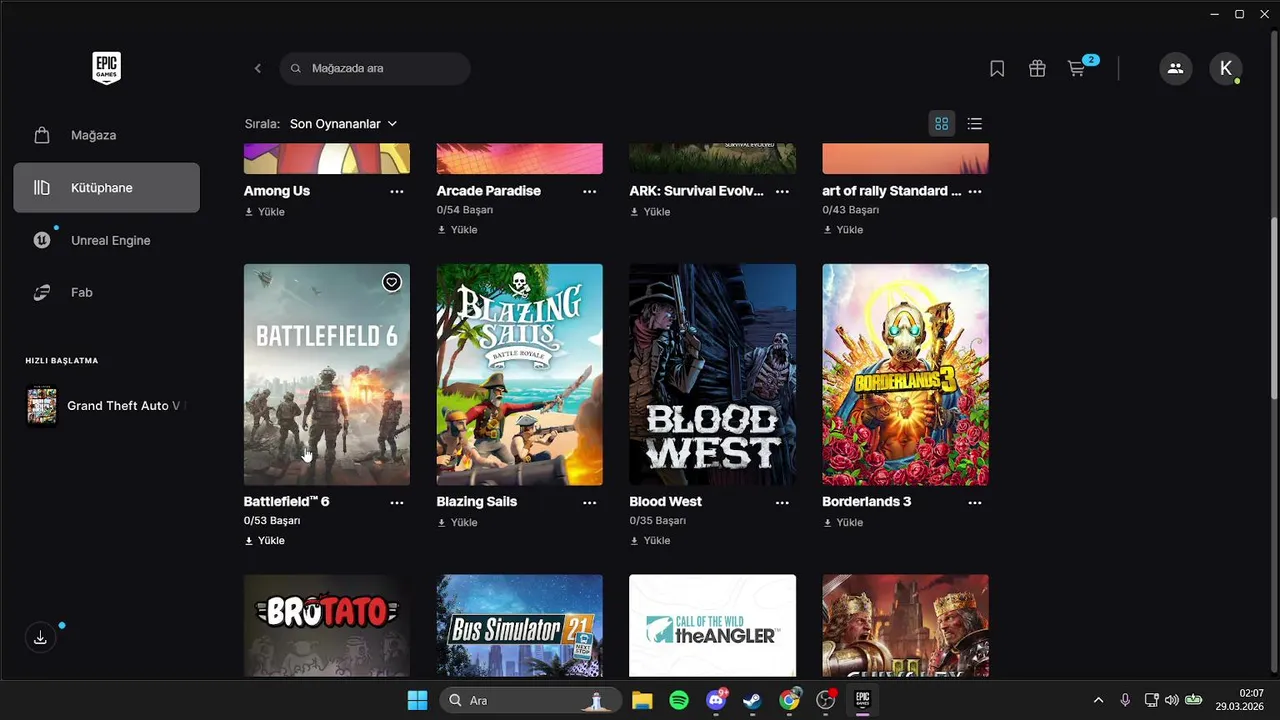The height and width of the screenshot is (720, 1280).
Task: Open the volume tray icon
Action: [x=1172, y=700]
